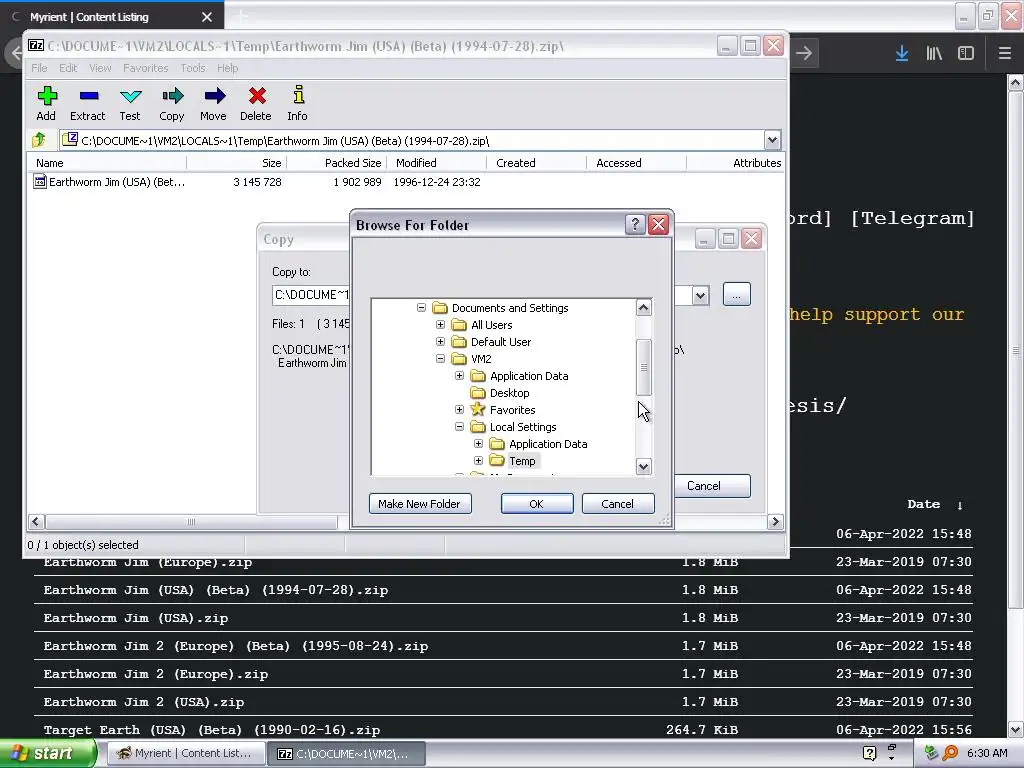Click the Windows Start button
Viewport: 1024px width, 768px height.
(x=47, y=753)
